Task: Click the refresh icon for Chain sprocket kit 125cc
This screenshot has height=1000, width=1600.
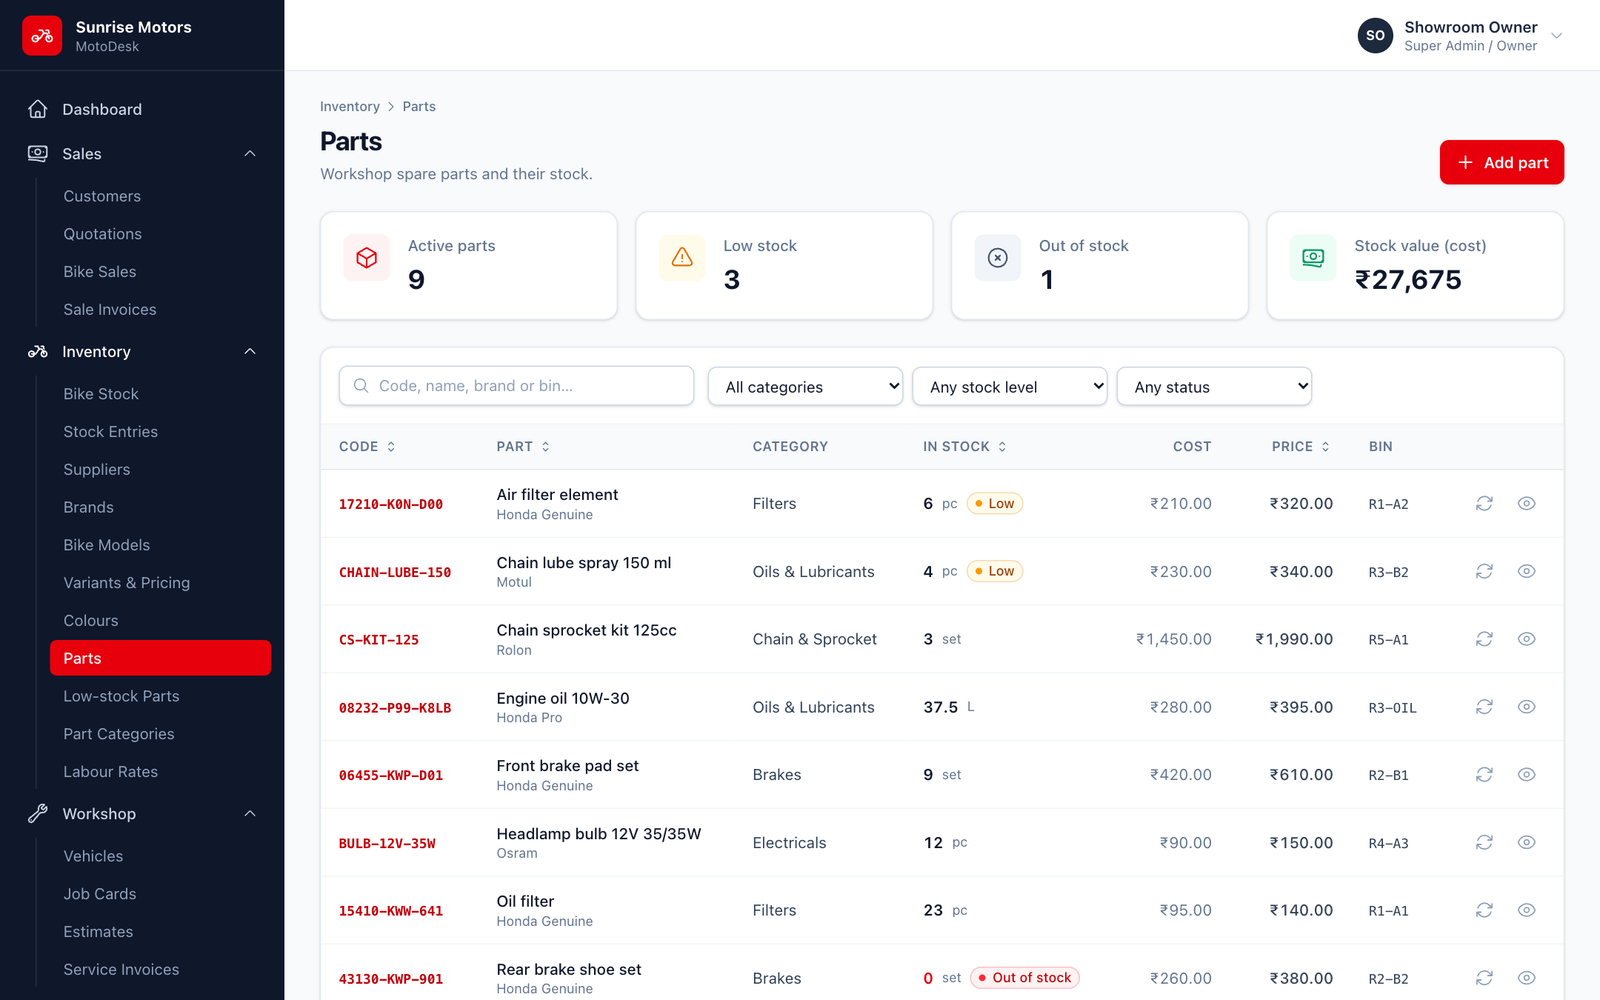Action: coord(1484,639)
